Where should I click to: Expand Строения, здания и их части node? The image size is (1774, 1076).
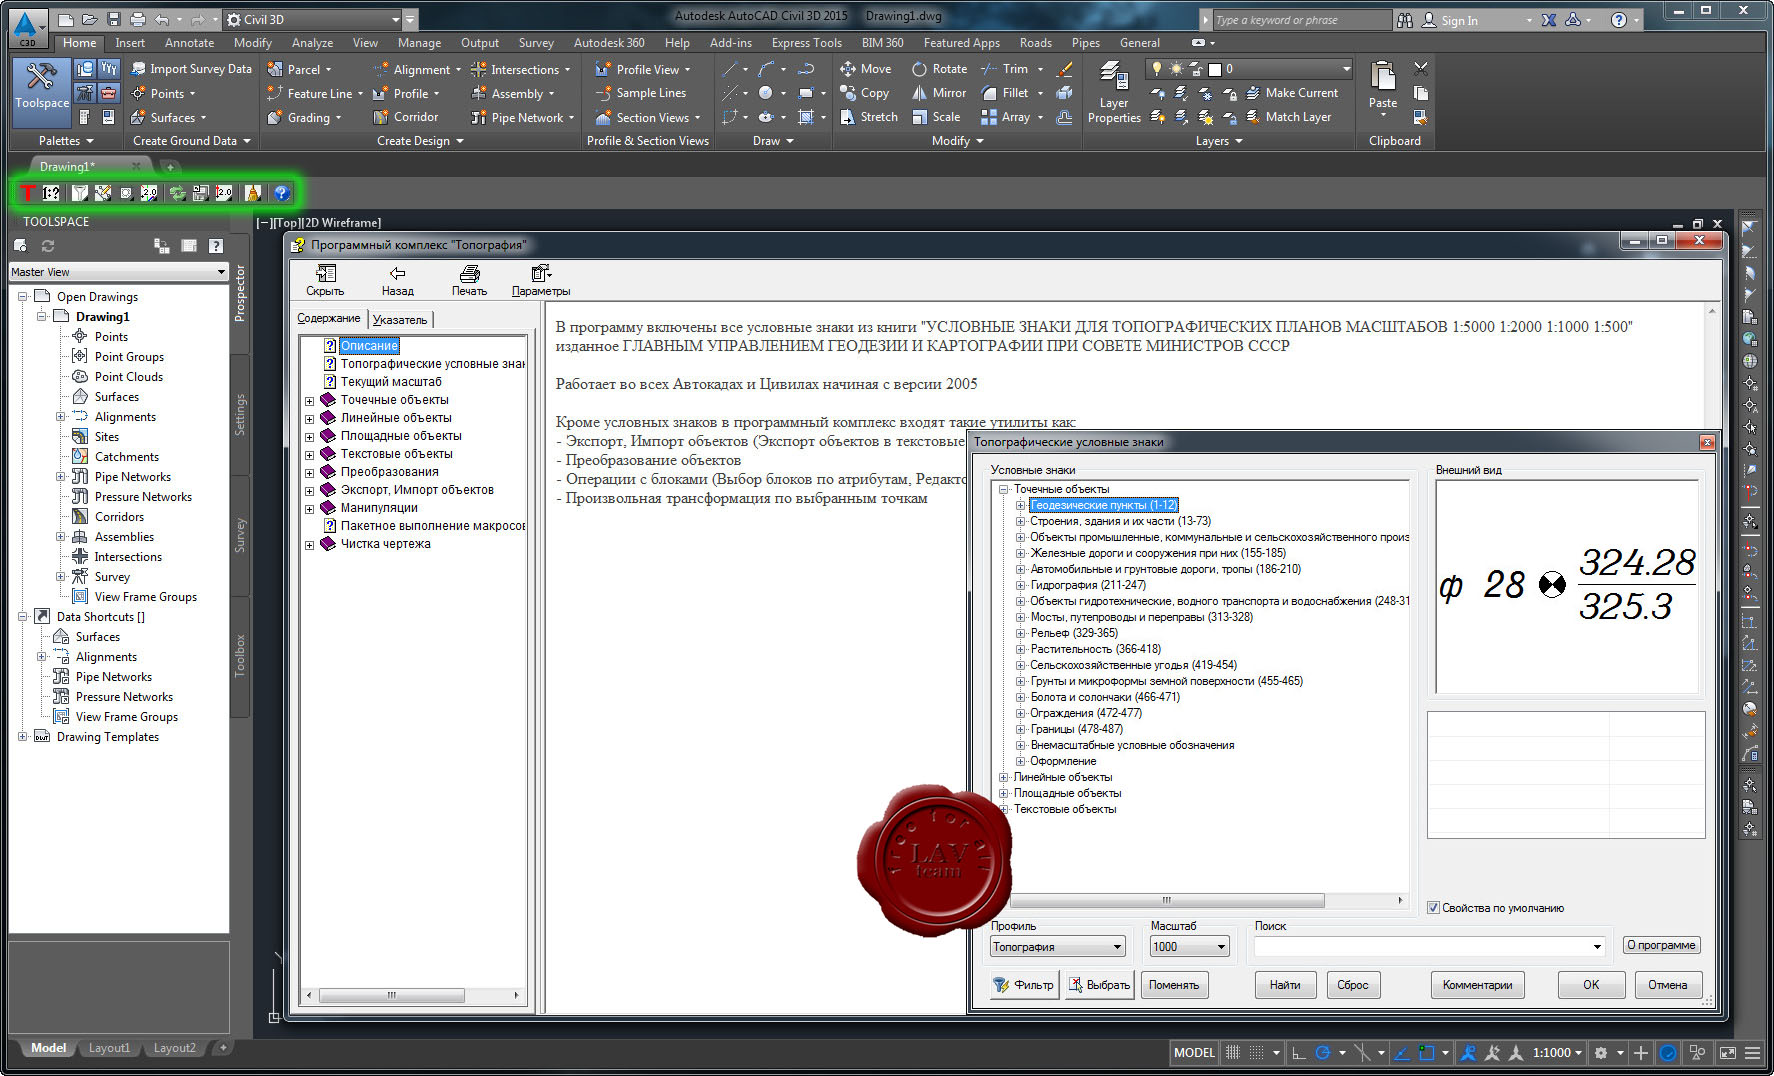click(x=1021, y=521)
